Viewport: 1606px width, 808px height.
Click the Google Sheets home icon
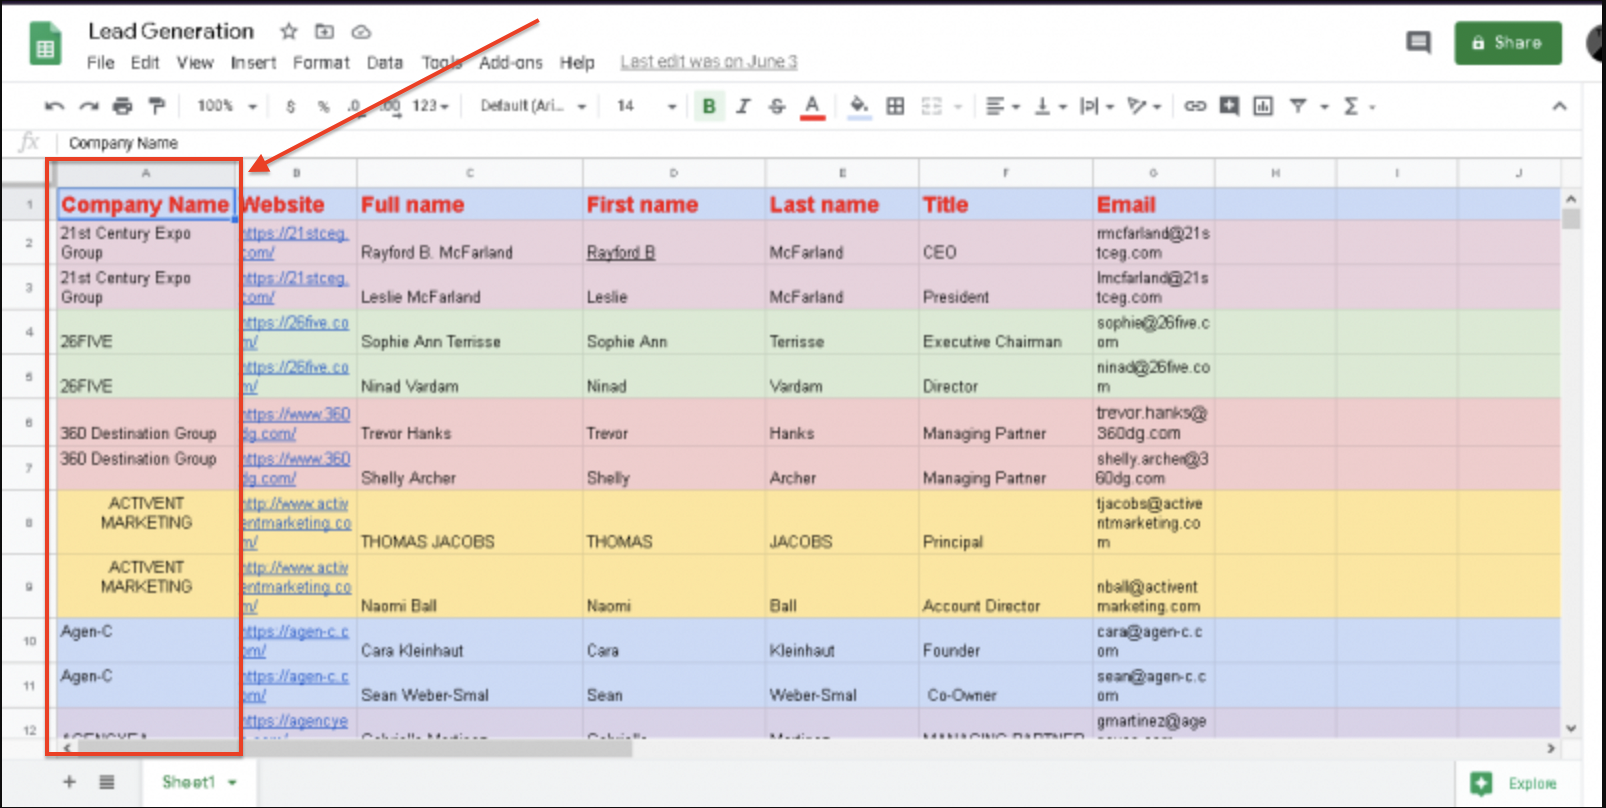tap(45, 44)
